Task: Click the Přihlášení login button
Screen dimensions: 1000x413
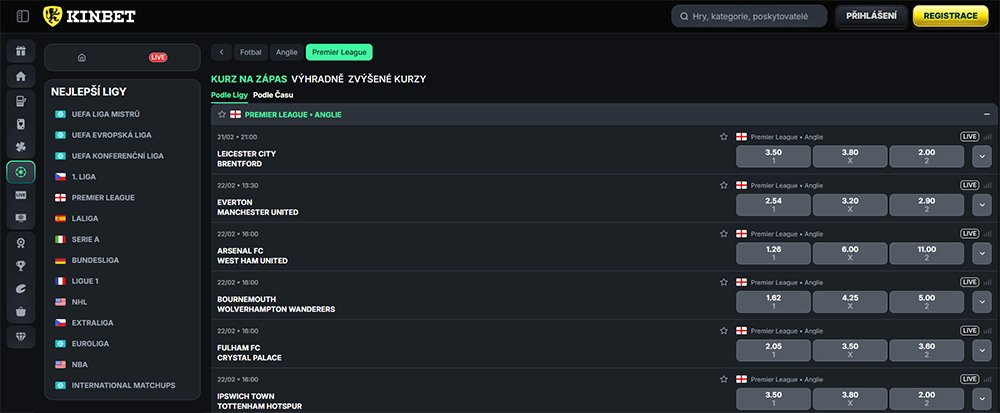Action: click(x=871, y=16)
